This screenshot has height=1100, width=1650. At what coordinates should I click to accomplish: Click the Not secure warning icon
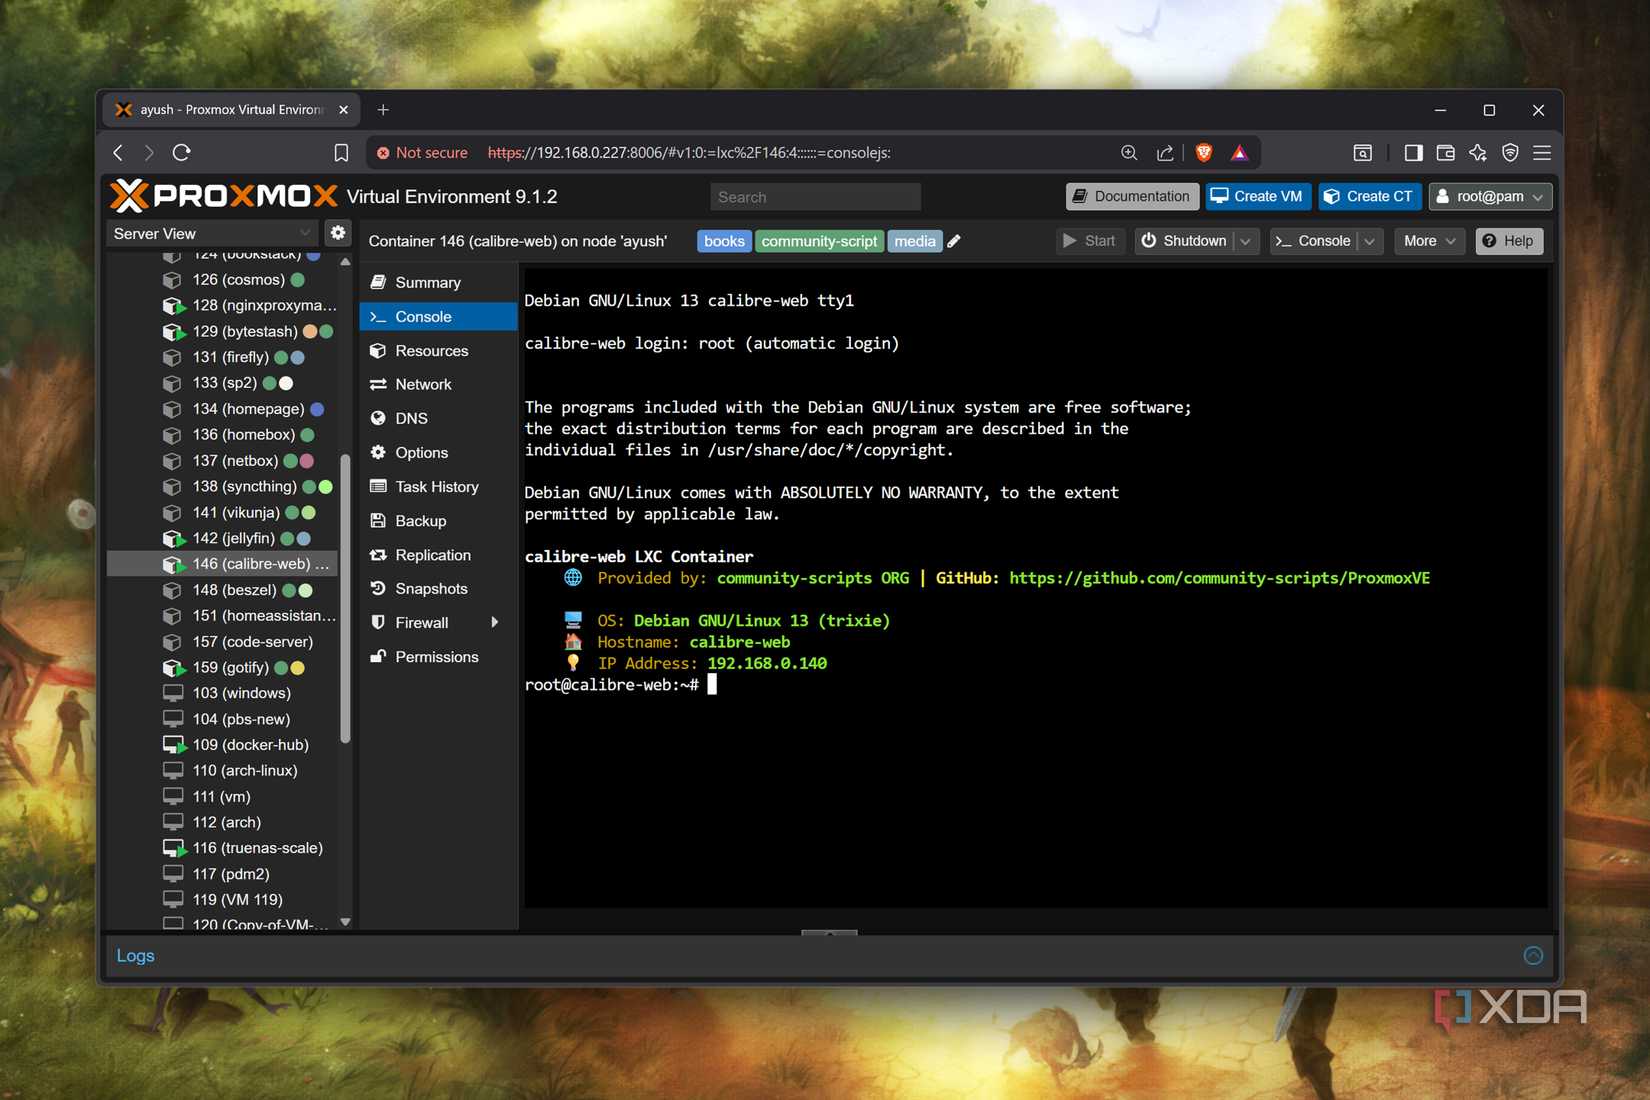(383, 153)
